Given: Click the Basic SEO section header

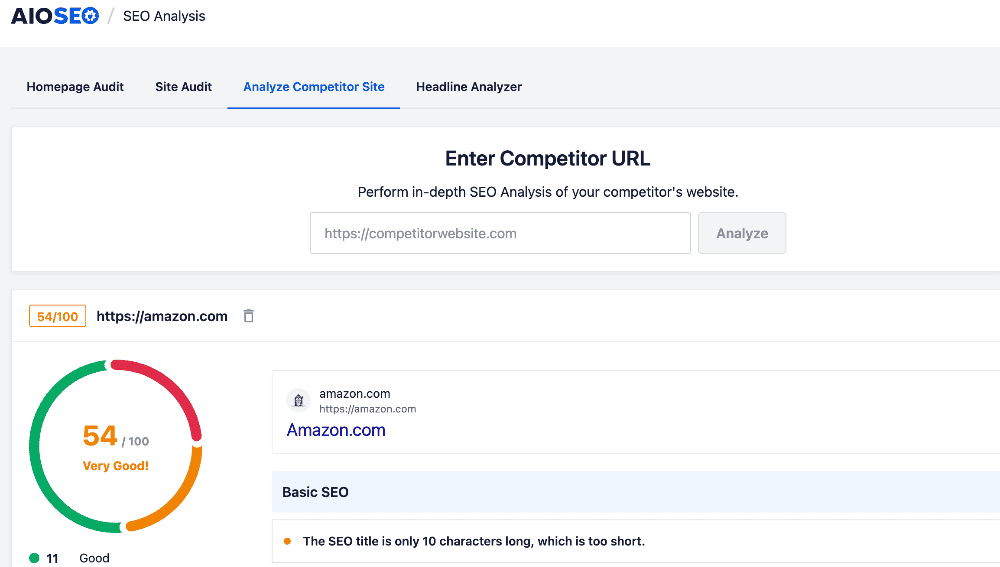Looking at the screenshot, I should [636, 492].
